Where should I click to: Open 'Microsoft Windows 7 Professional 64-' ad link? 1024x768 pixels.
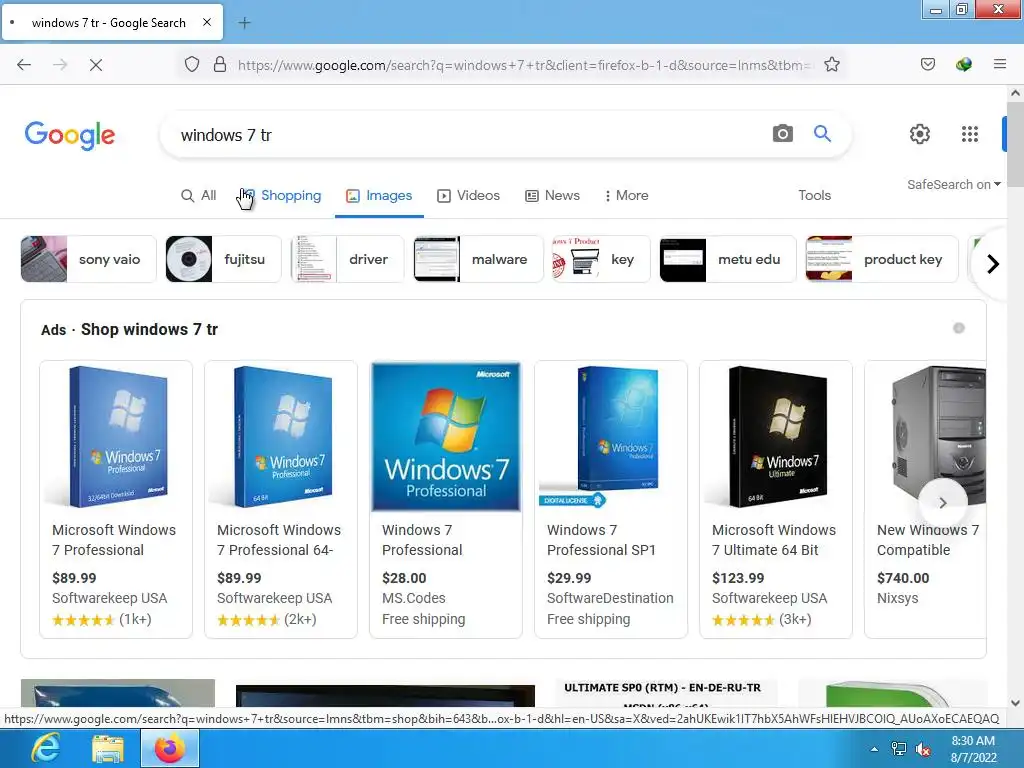(279, 540)
